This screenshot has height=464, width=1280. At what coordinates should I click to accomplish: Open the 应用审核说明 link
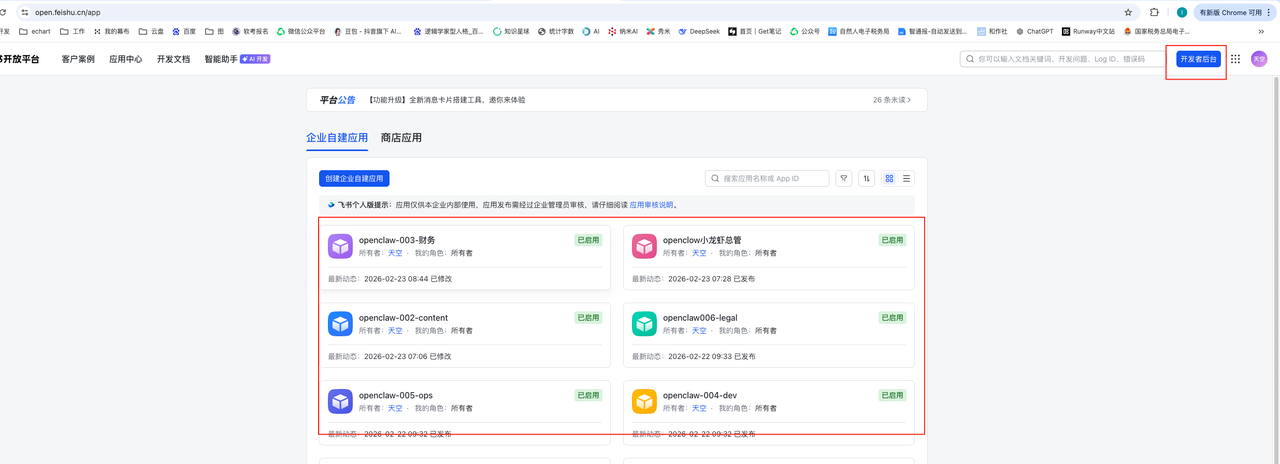(651, 205)
